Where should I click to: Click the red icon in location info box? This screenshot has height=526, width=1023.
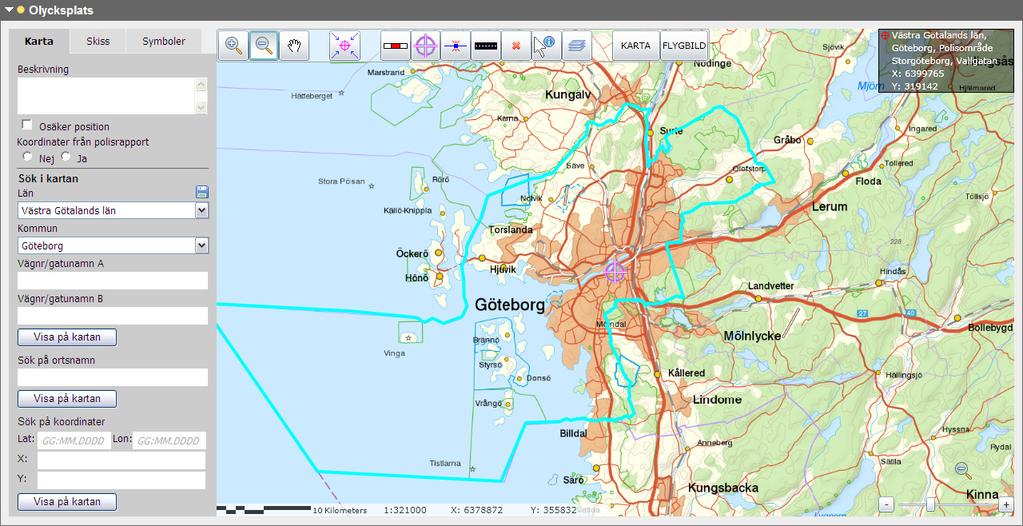pos(885,36)
